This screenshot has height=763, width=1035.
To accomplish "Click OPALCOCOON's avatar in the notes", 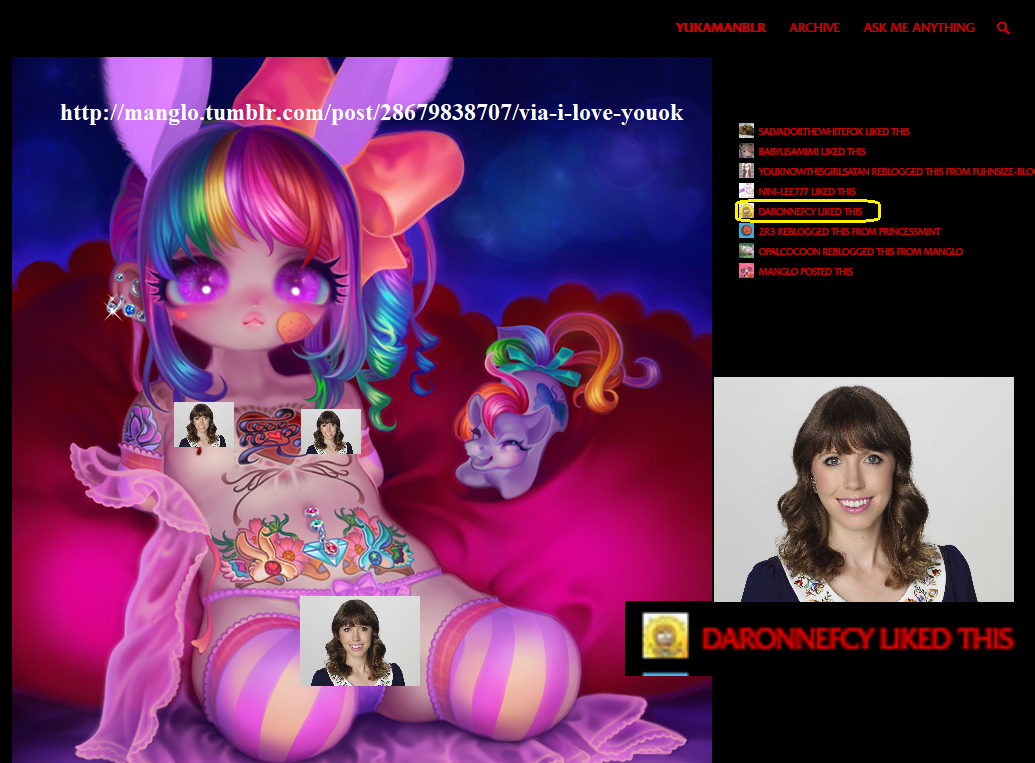I will tap(746, 251).
